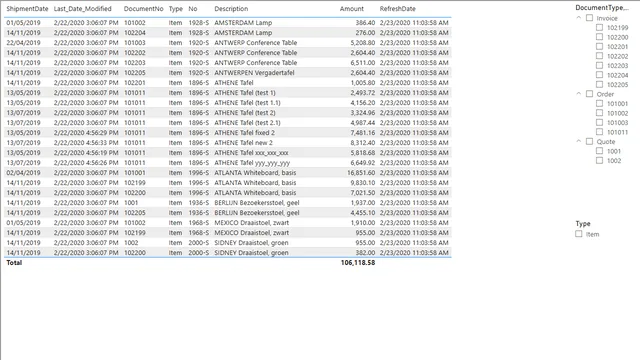Select the 'ATHENE Tafel (test 2.1)' cell
Viewport: 640px width, 360px height.
coord(247,122)
